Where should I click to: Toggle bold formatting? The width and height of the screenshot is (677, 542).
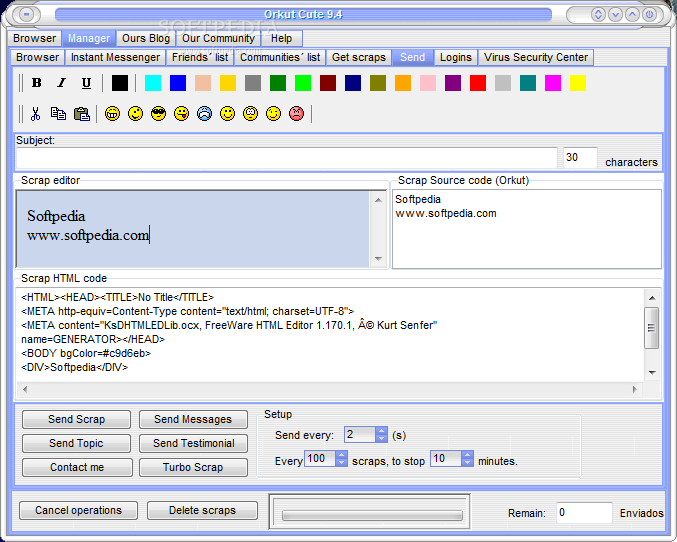tap(37, 83)
